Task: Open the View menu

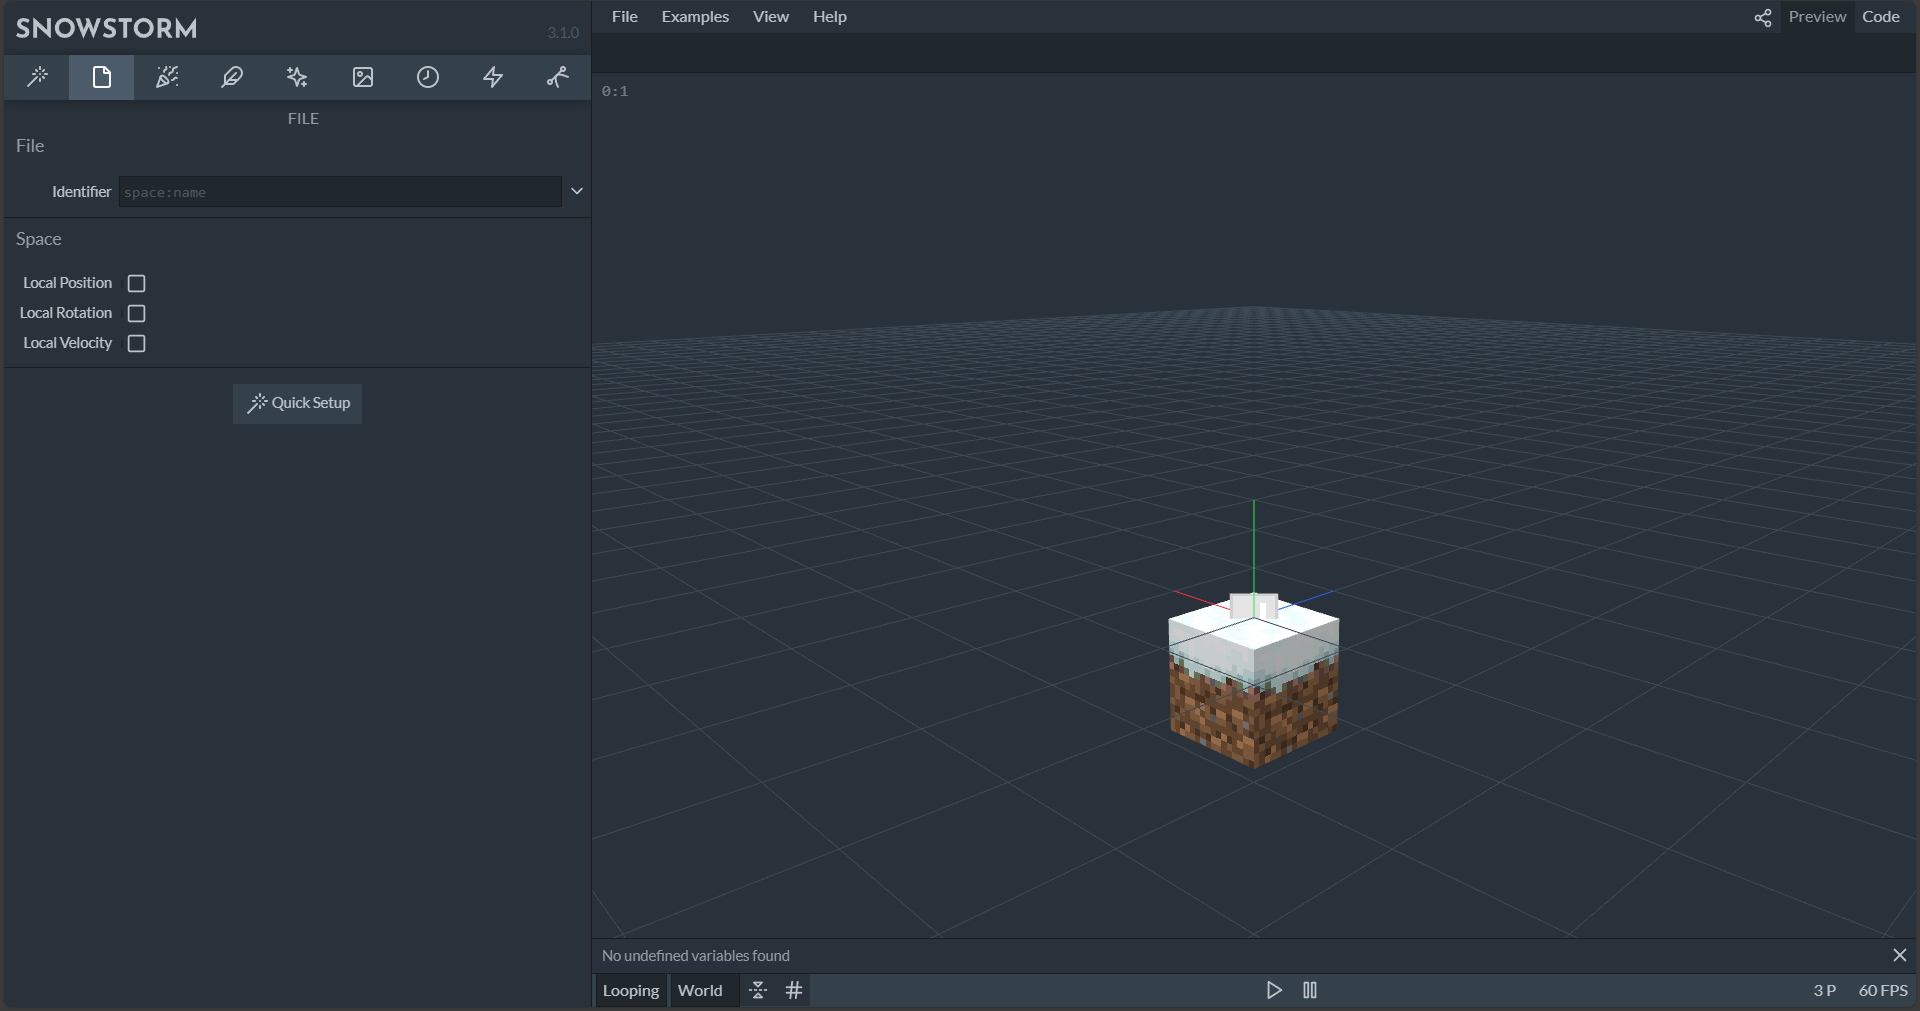Action: (x=771, y=17)
